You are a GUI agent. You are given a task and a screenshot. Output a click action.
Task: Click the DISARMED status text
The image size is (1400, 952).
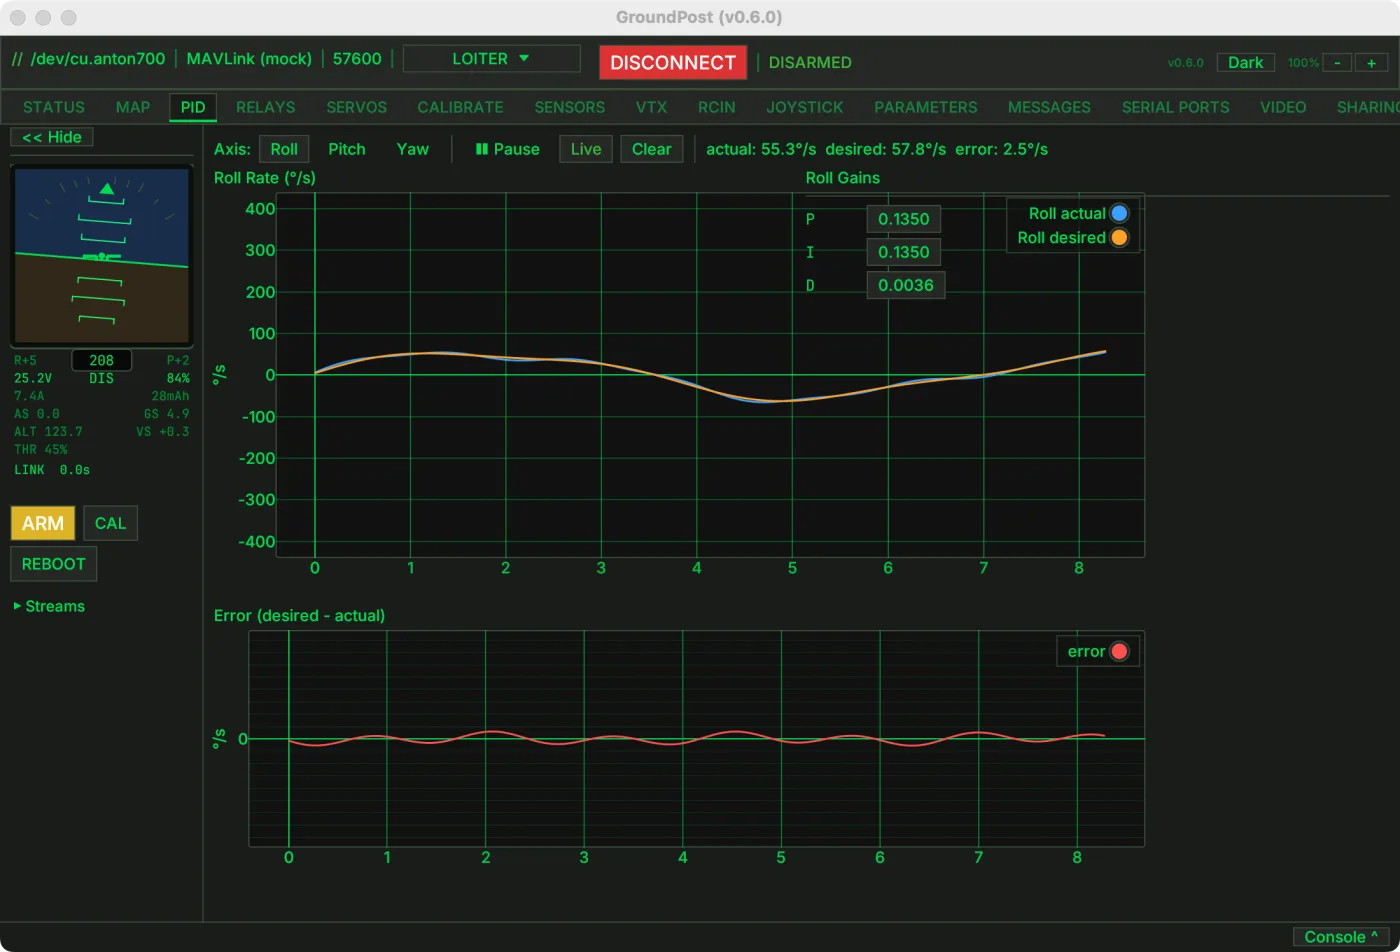tap(810, 62)
